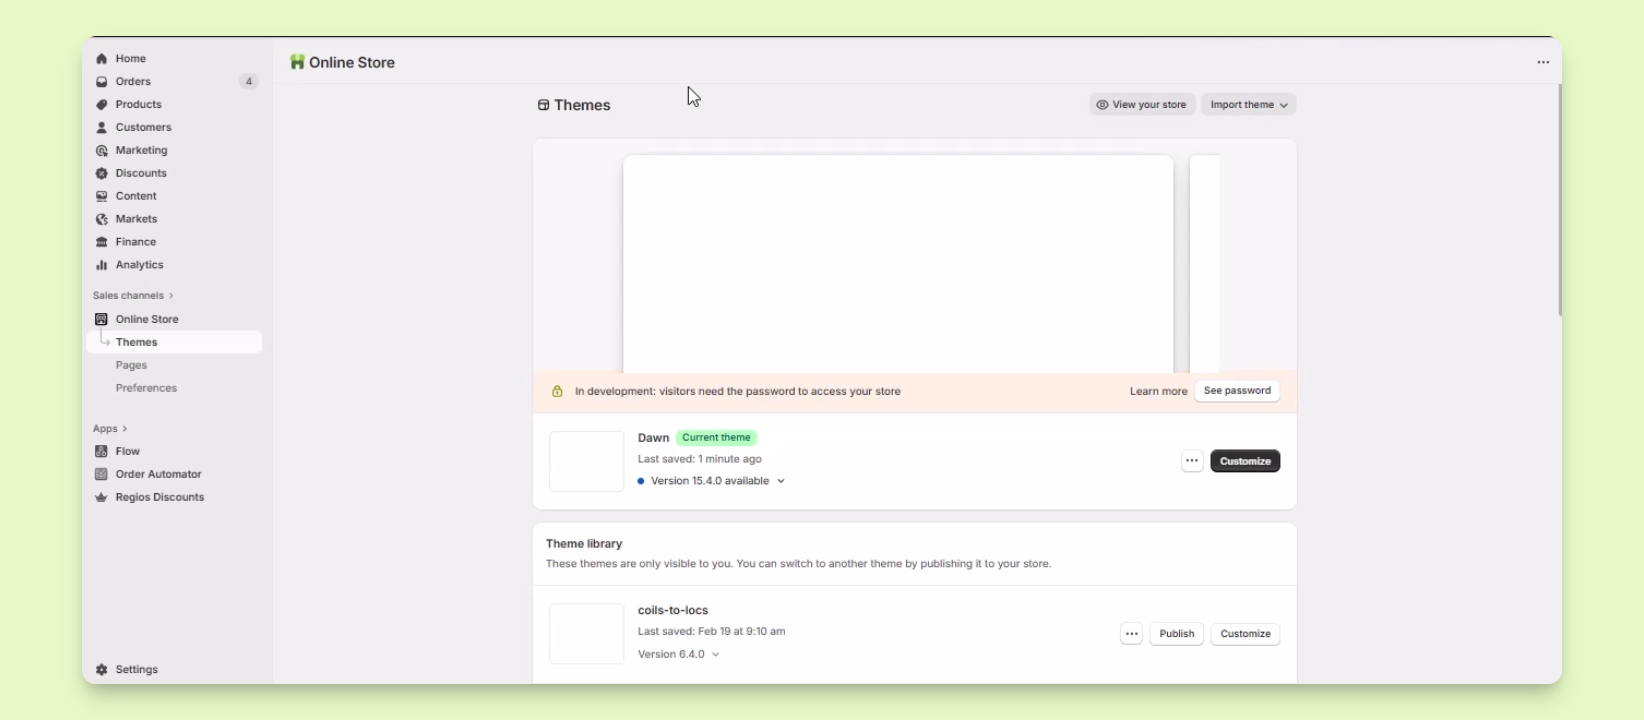This screenshot has height=720, width=1644.
Task: Click the Learn more link
Action: tap(1159, 392)
